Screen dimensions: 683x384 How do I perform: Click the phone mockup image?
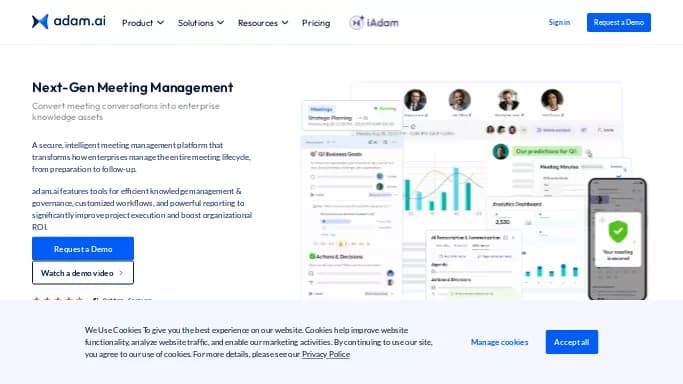point(617,239)
